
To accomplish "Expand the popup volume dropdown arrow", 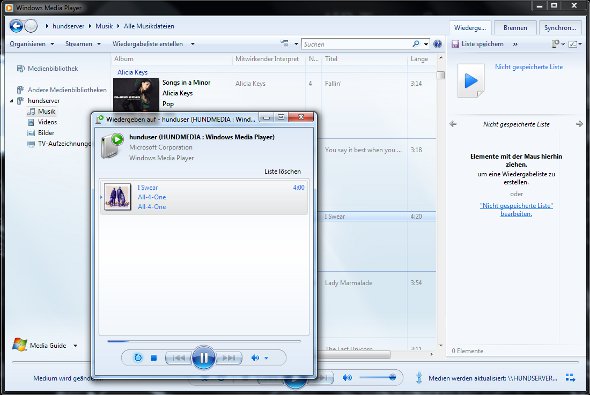I will 266,358.
